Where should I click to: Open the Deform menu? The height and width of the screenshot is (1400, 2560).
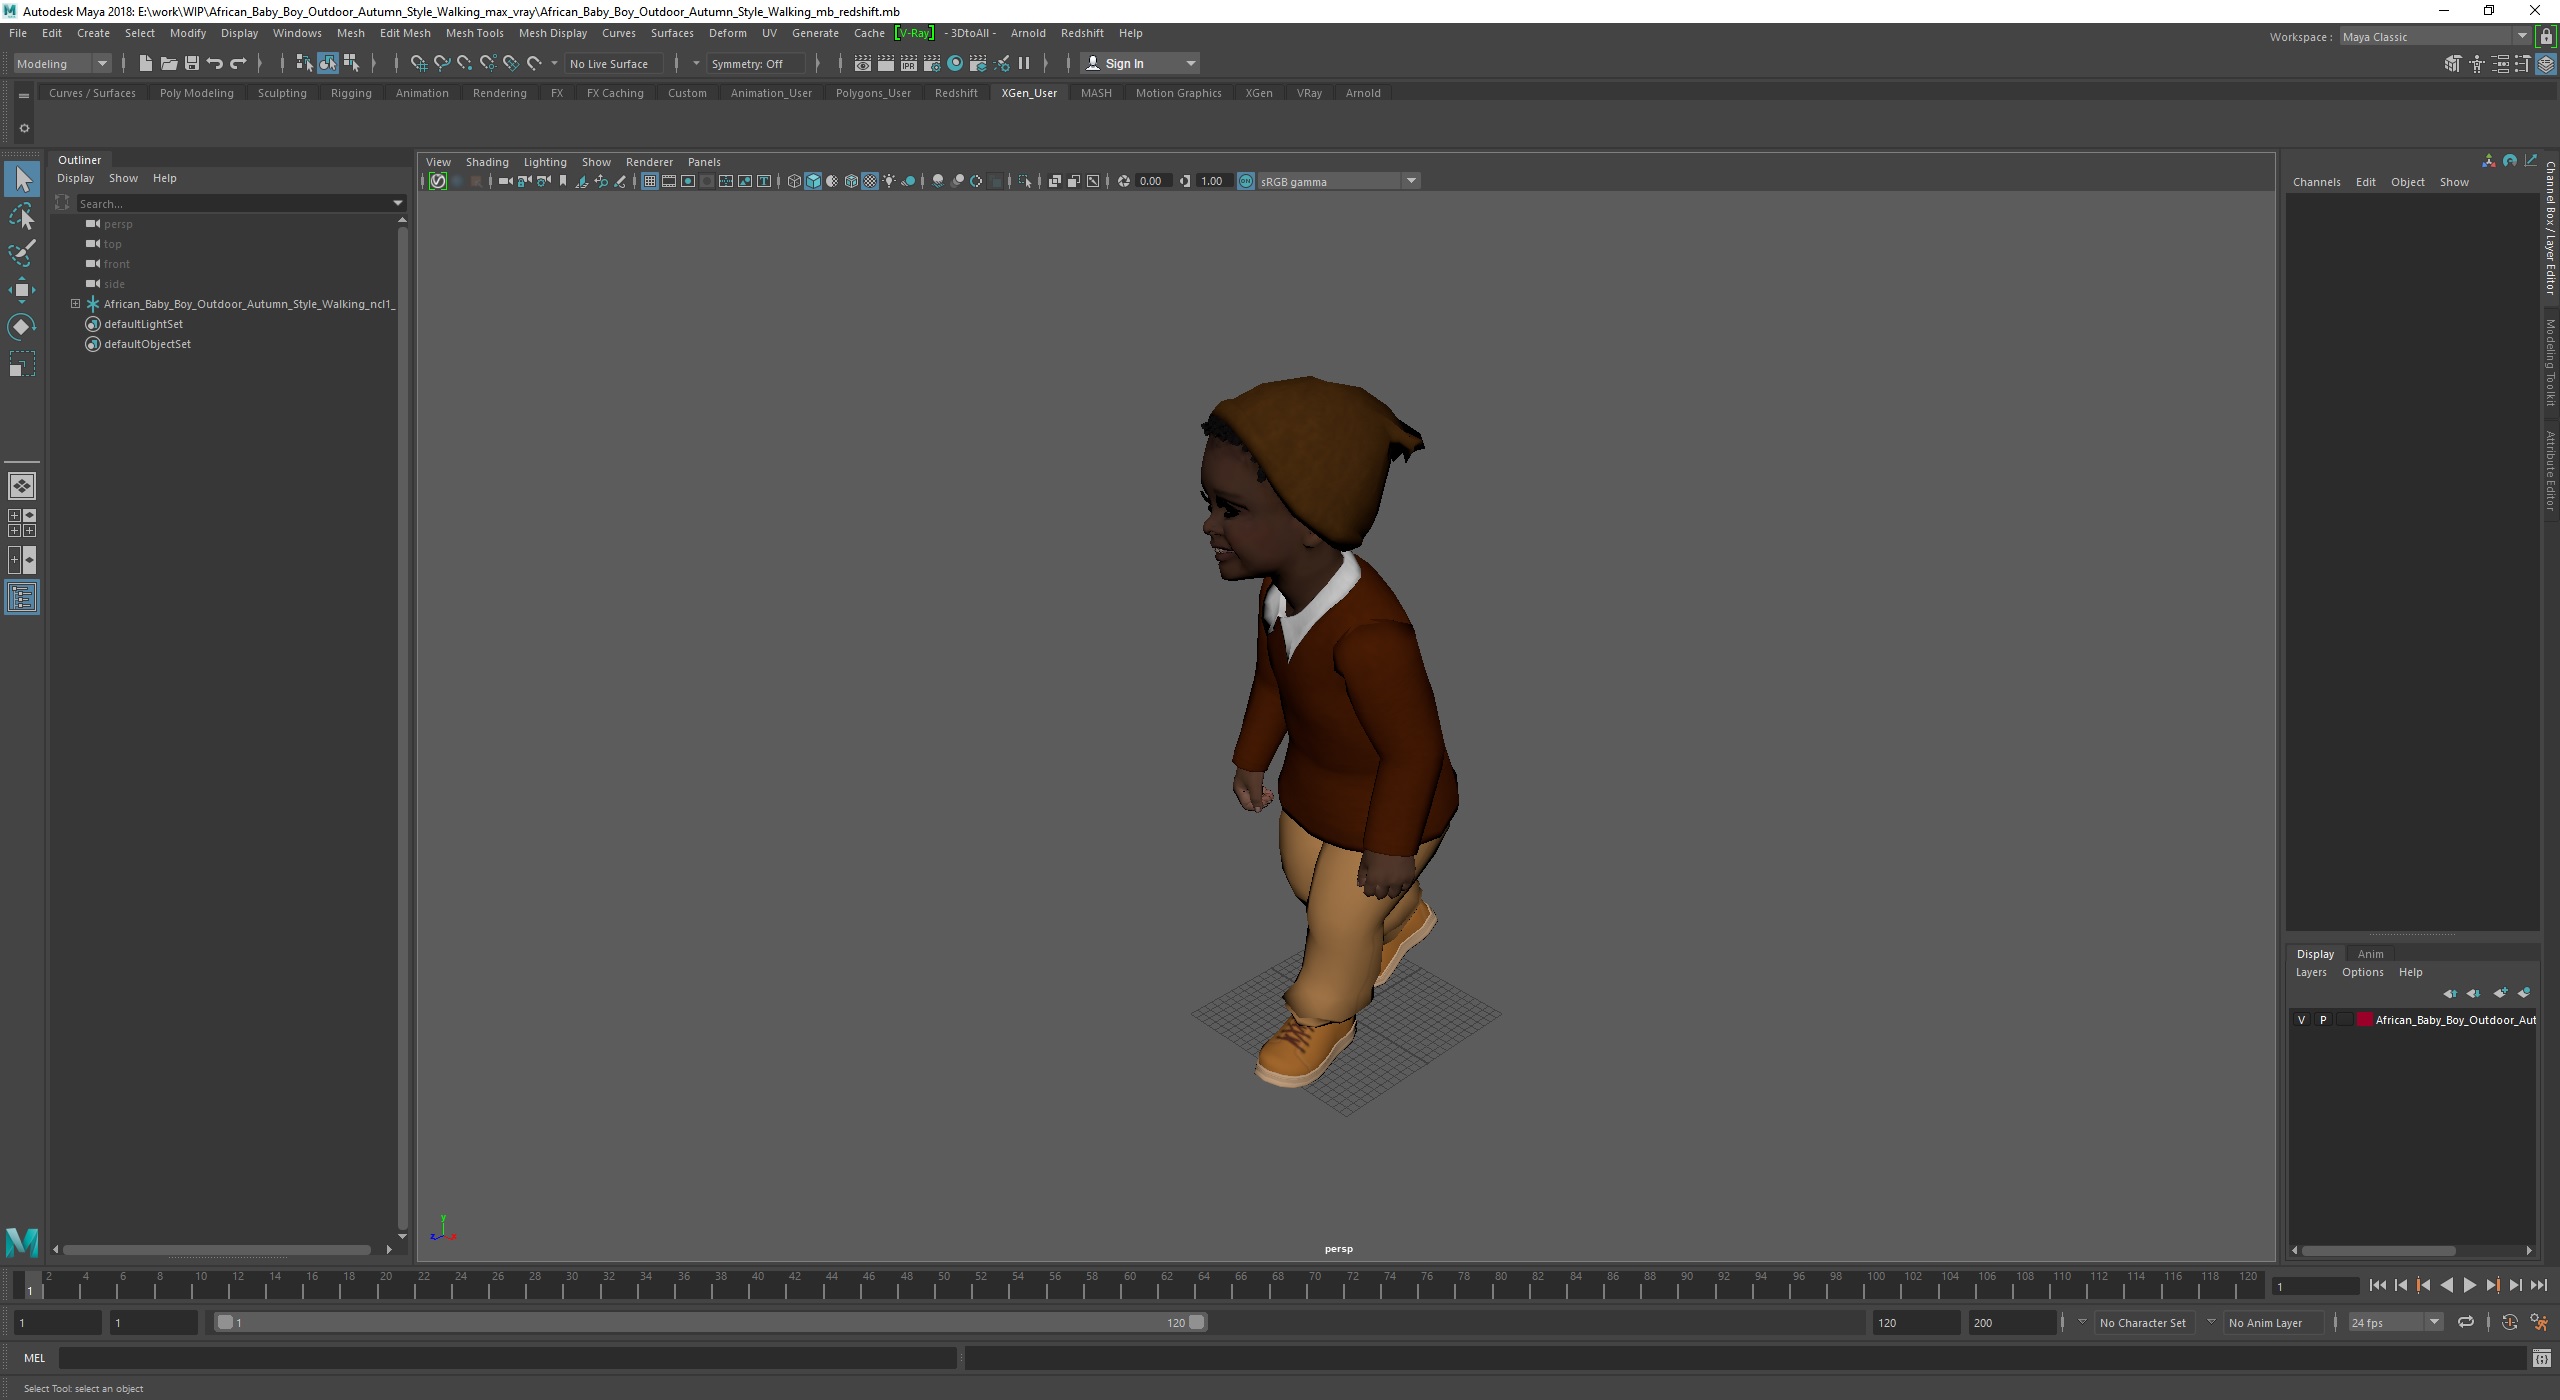click(727, 33)
